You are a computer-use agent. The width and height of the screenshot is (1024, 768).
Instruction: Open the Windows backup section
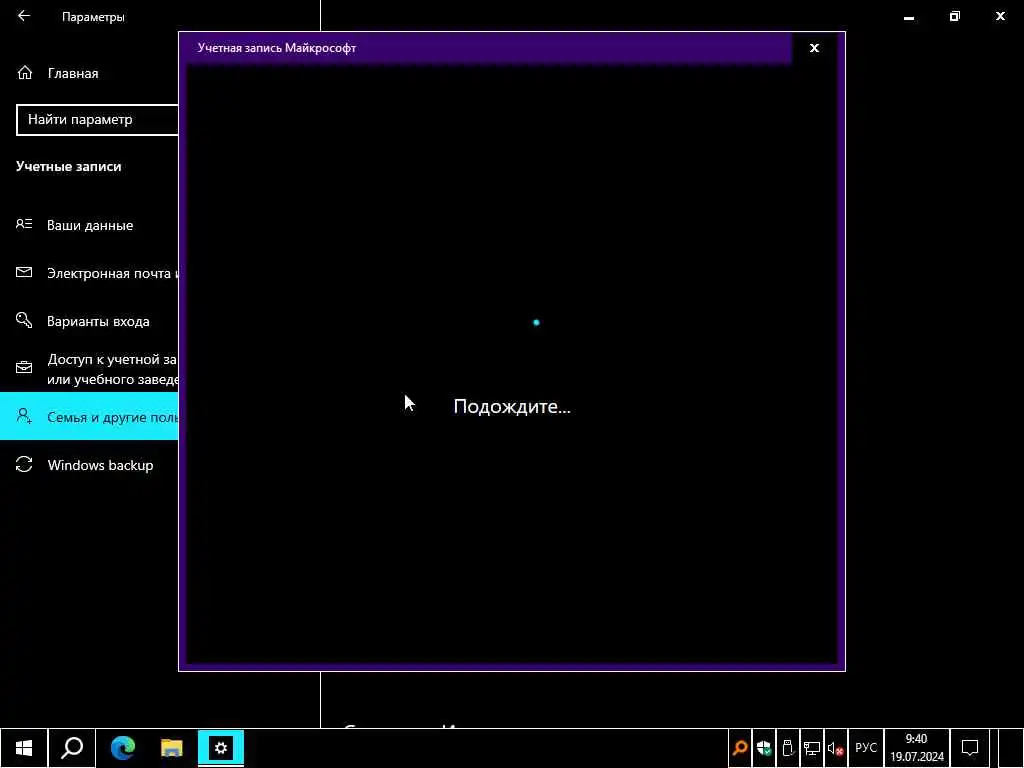[89, 465]
